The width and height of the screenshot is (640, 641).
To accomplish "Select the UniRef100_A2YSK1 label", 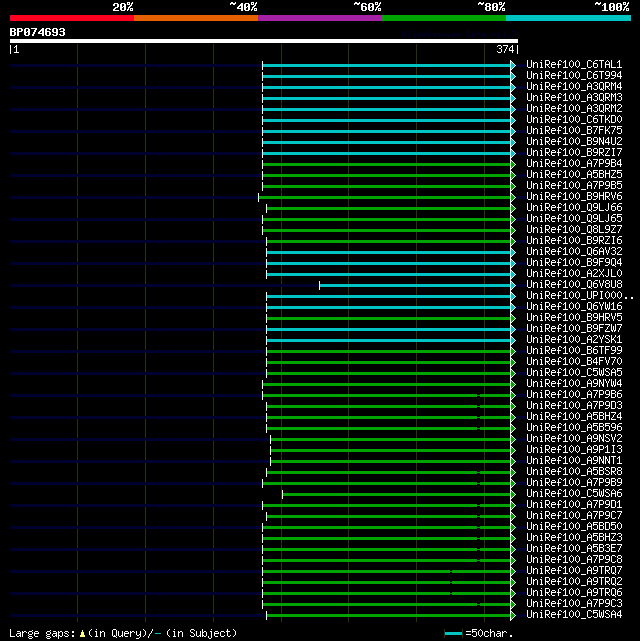I will tap(574, 340).
